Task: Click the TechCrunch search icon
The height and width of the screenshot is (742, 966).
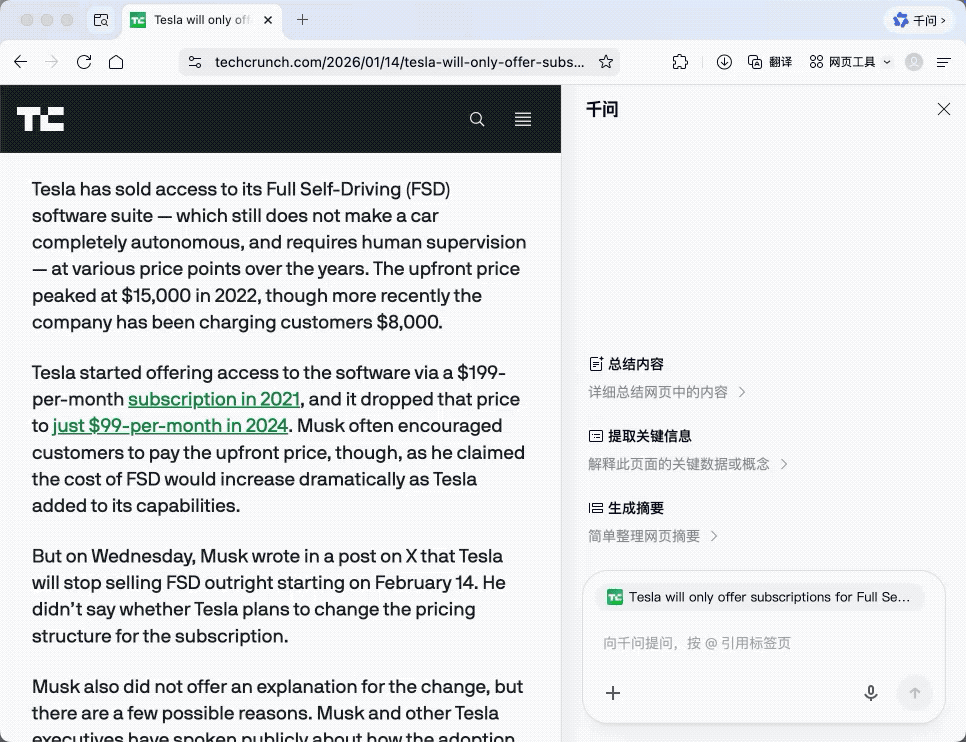Action: pos(477,120)
